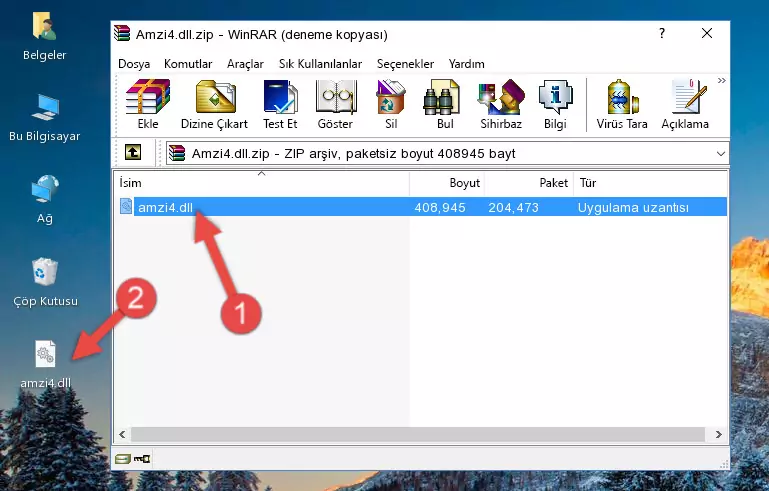Viewport: 769px width, 491px height.
Task: Click the Uygulama uzantısı type cell
Action: [x=633, y=207]
